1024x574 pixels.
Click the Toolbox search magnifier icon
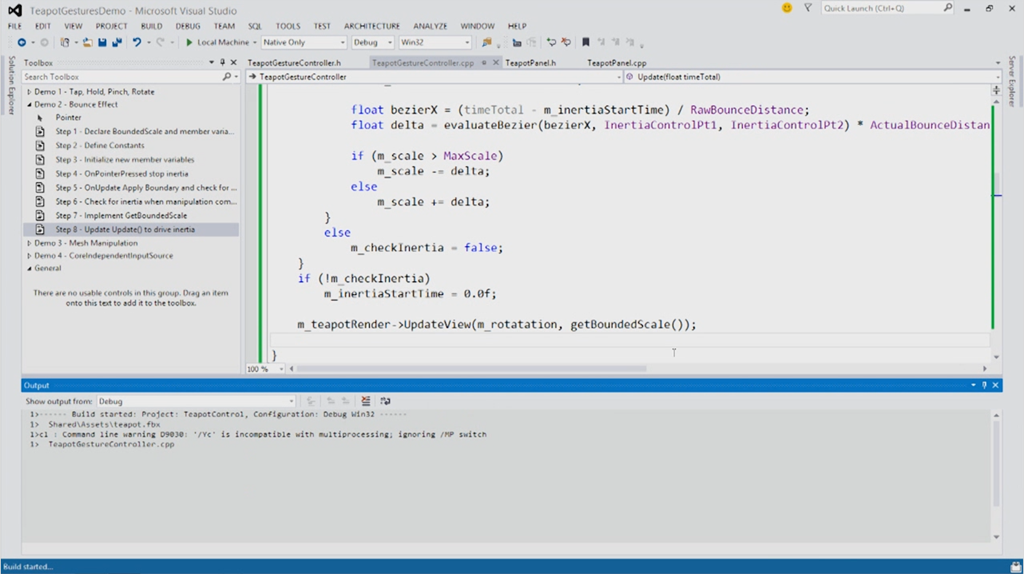(227, 77)
